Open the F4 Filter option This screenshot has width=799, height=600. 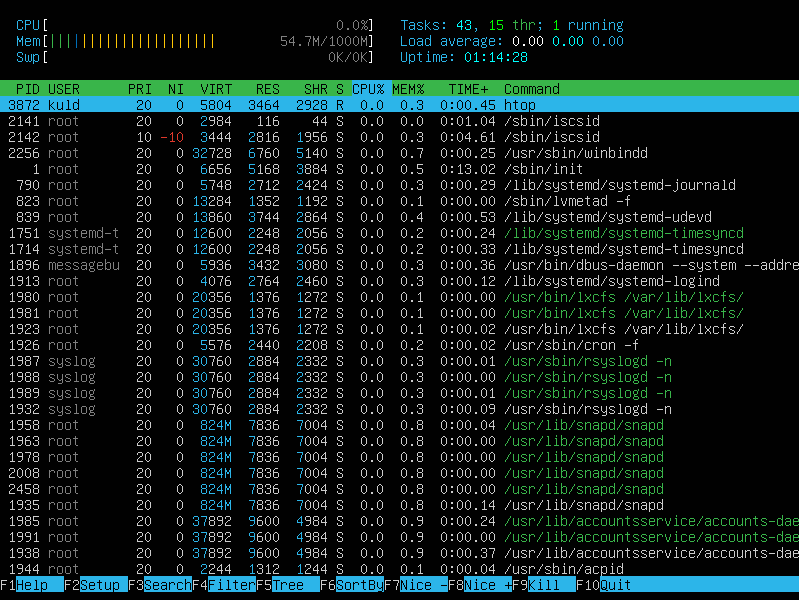point(231,585)
